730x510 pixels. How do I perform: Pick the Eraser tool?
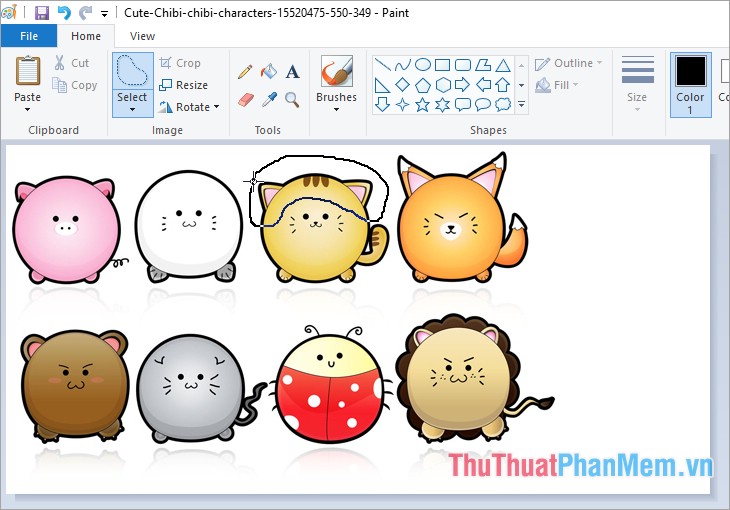coord(246,99)
